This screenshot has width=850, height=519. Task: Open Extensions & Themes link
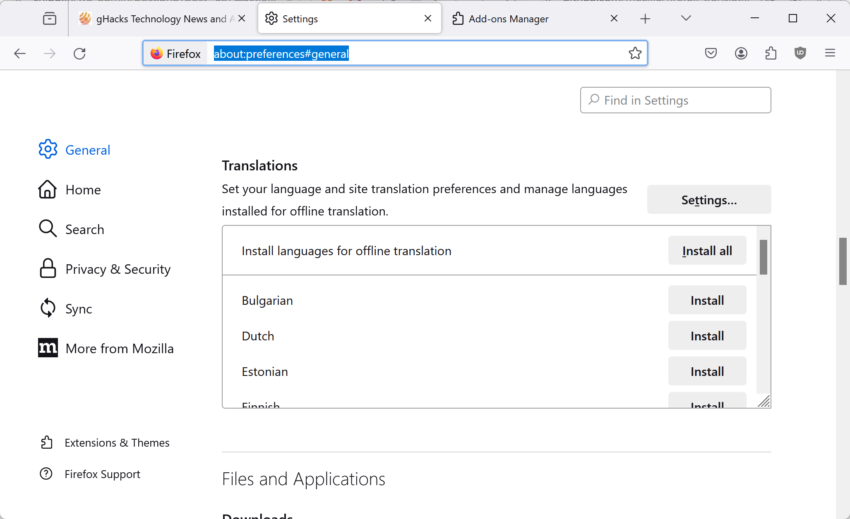[x=105, y=443]
